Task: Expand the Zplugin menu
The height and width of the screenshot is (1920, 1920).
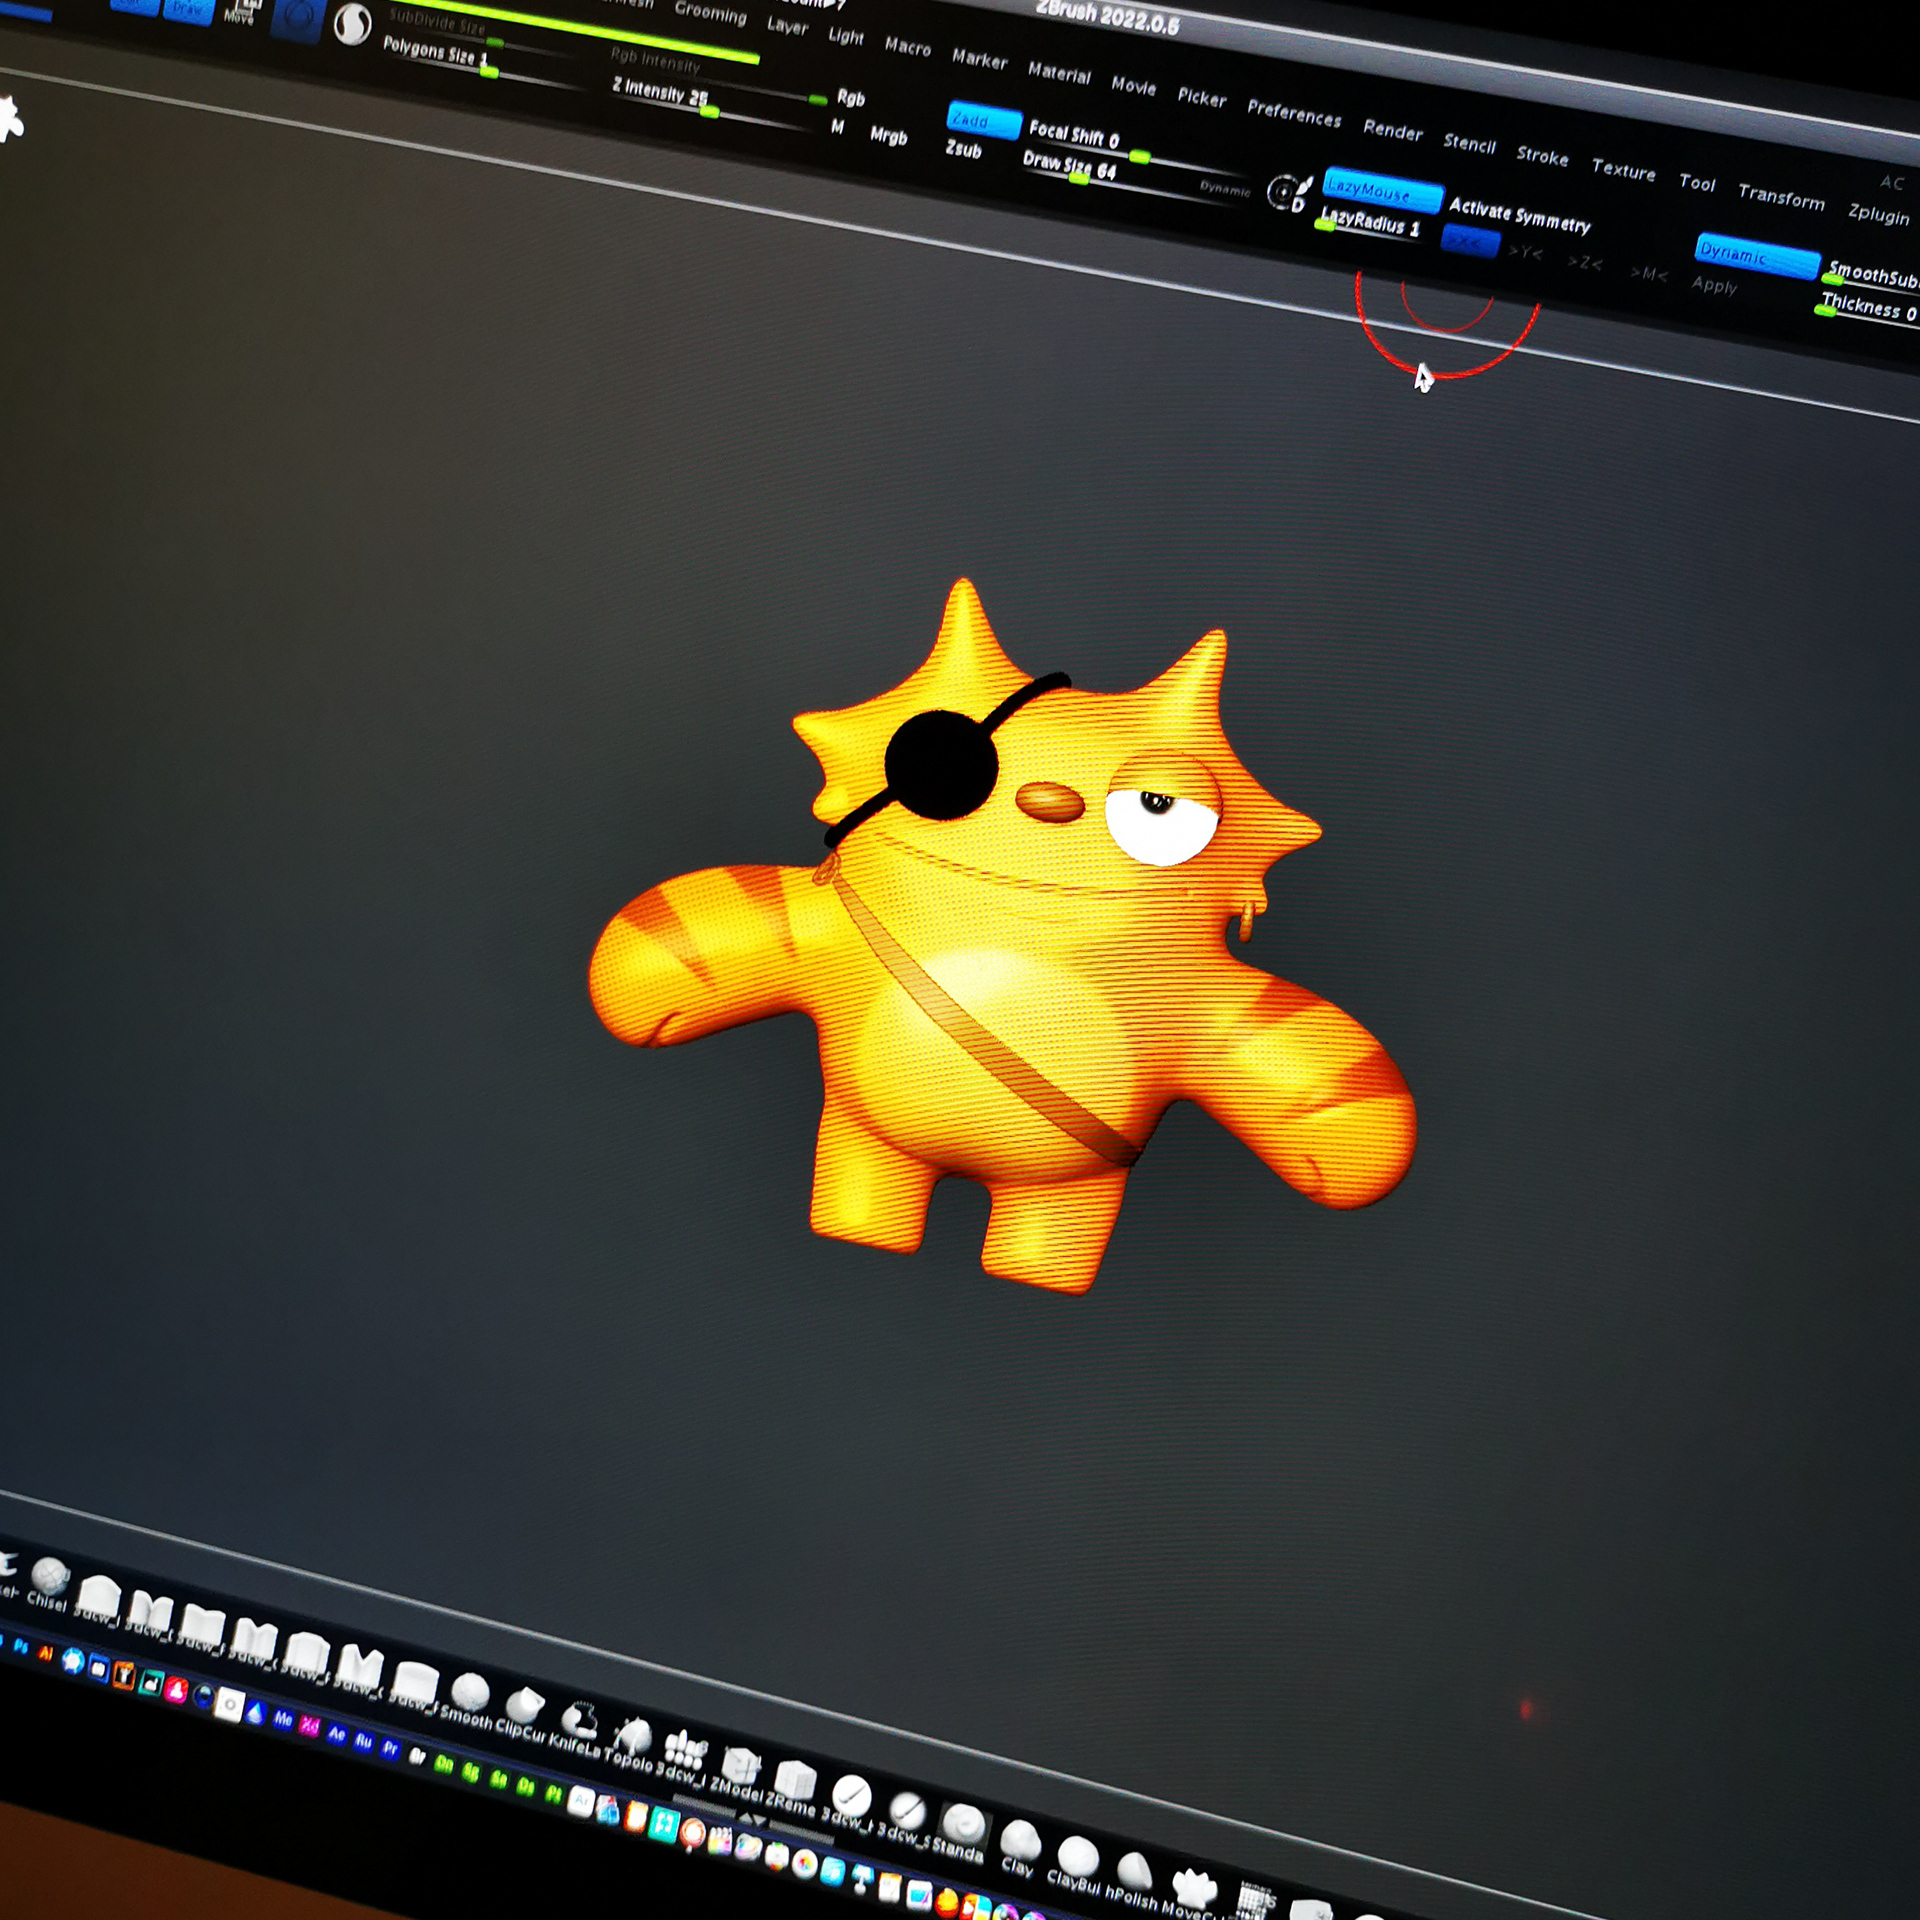Action: coord(1878,213)
